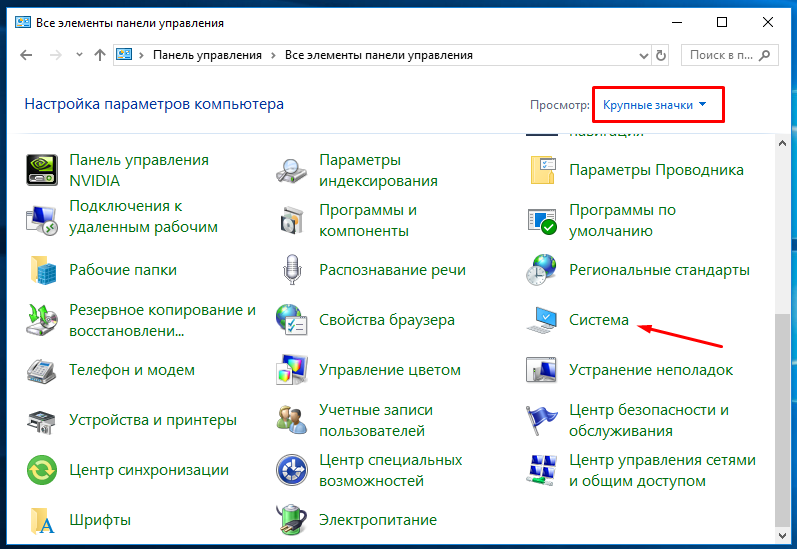Select Панель управления breadcrumb in address bar
797x549 pixels.
pyautogui.click(x=207, y=55)
